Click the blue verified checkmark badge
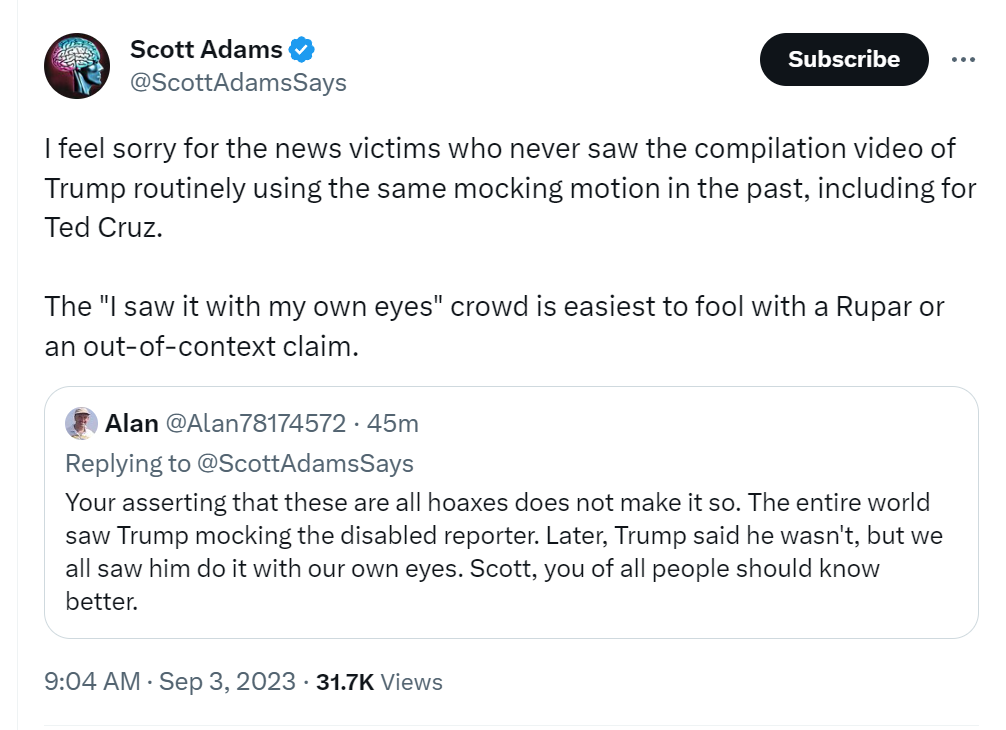This screenshot has width=1006, height=730. tap(302, 49)
